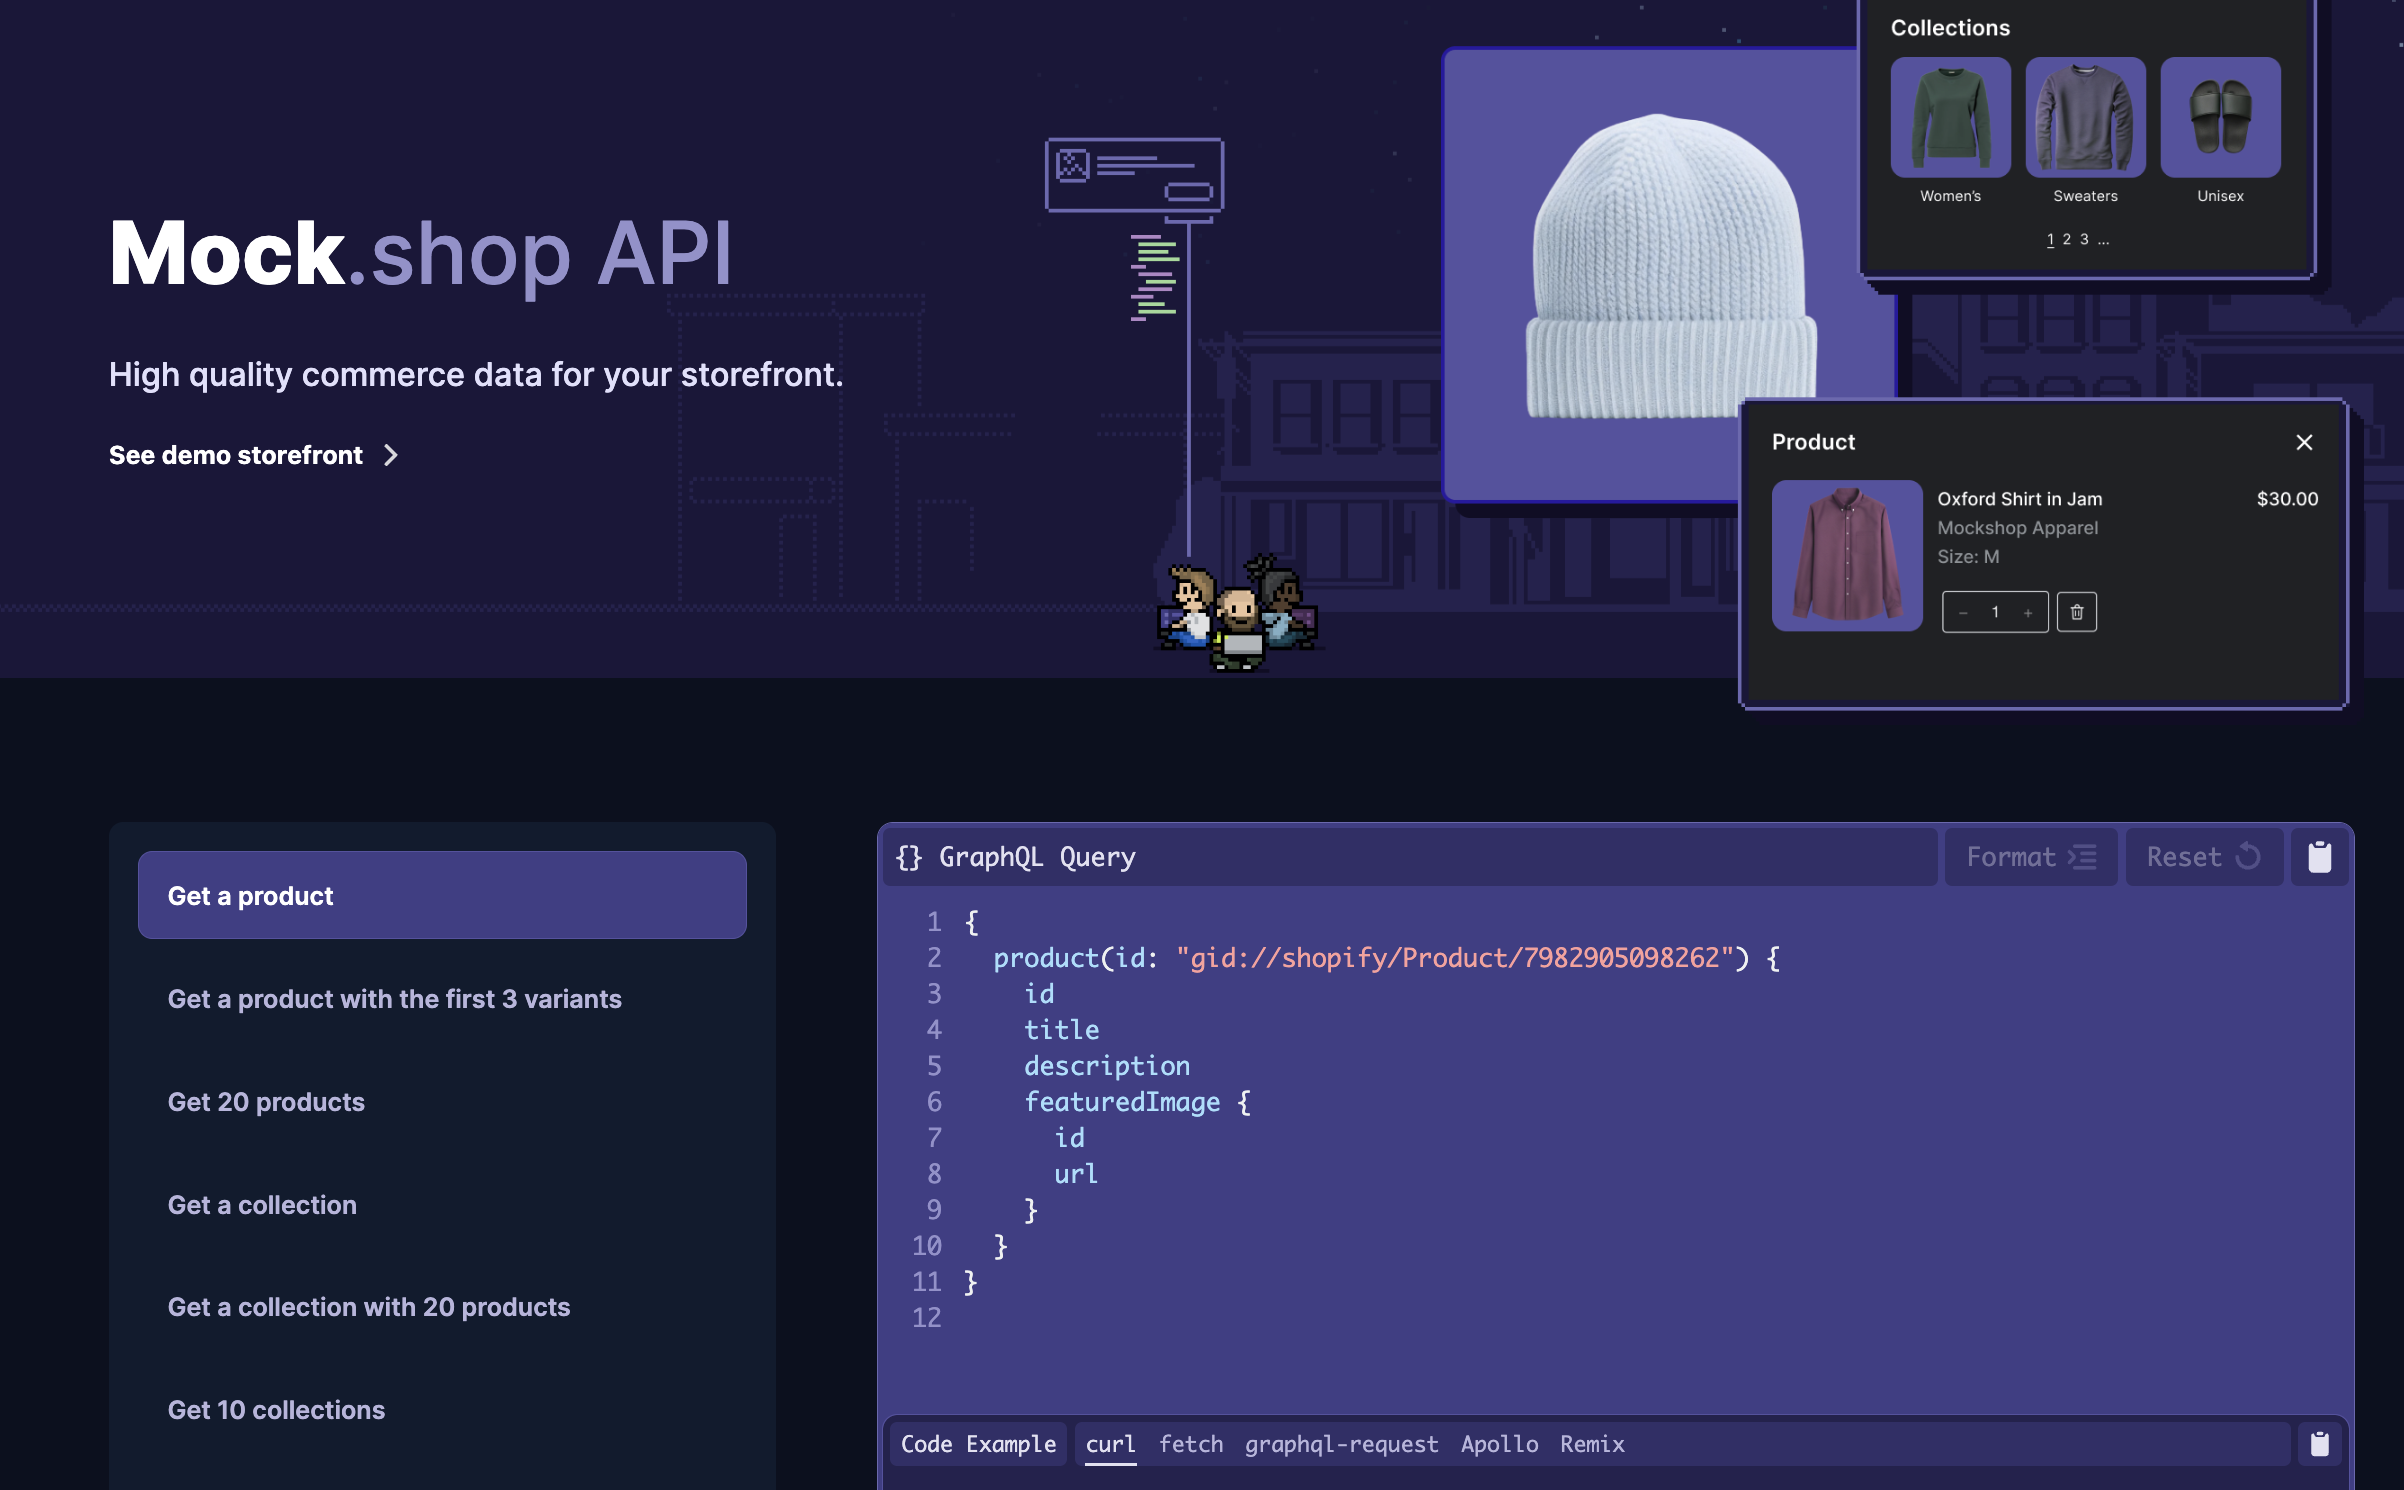The image size is (2404, 1490).
Task: Switch to the Remix code tab
Action: tap(1592, 1444)
